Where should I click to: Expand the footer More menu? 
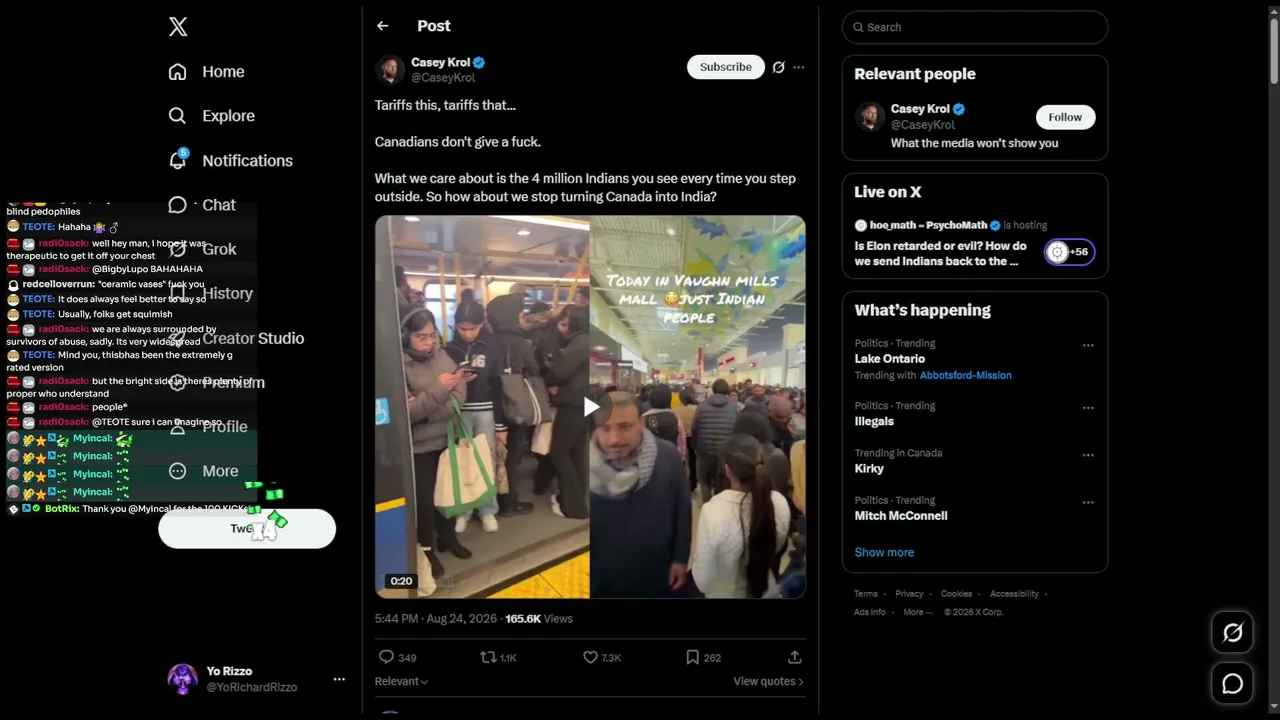[x=917, y=612]
